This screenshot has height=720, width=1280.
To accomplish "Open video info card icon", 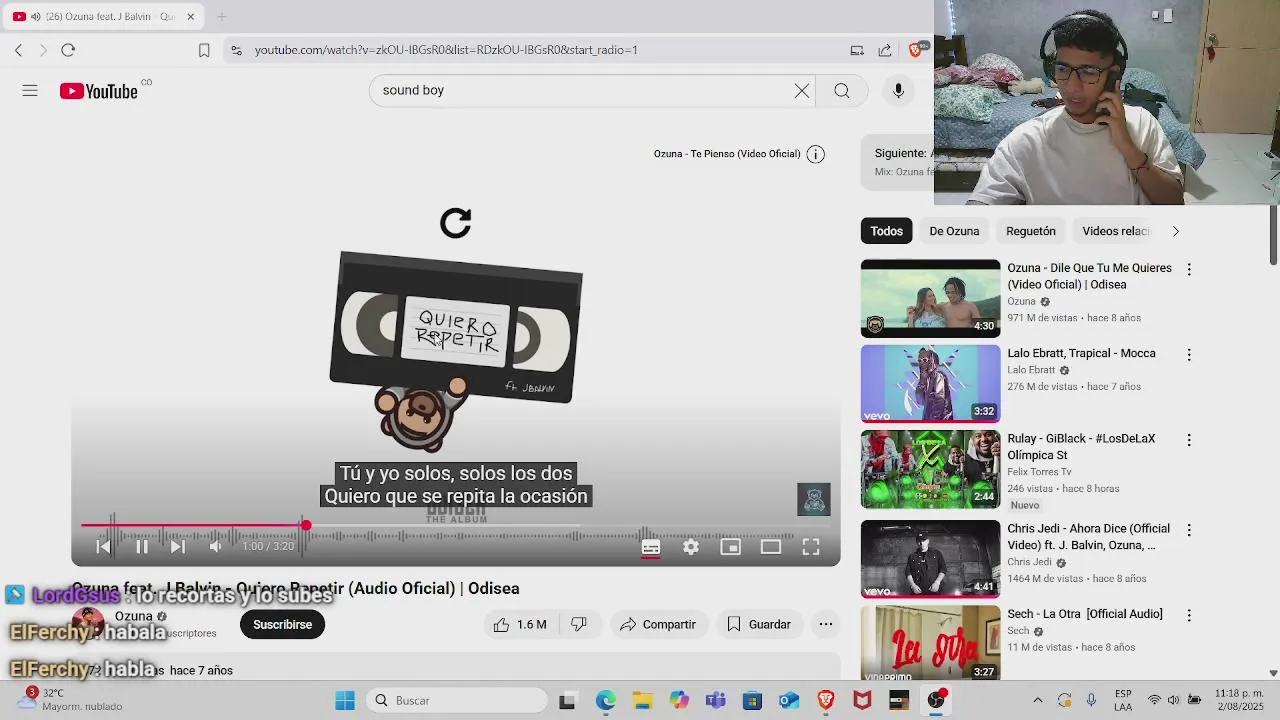I will (816, 154).
